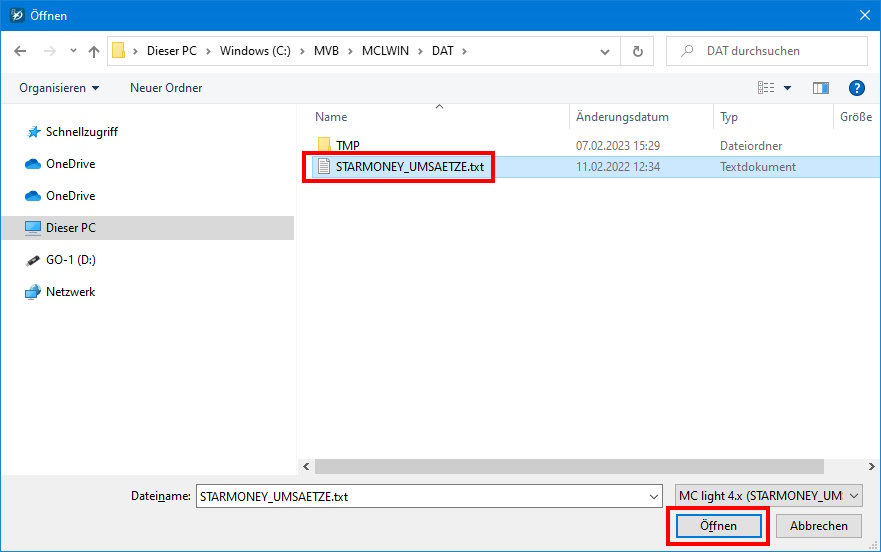Go back with the left arrow
The image size is (881, 552).
[x=20, y=51]
